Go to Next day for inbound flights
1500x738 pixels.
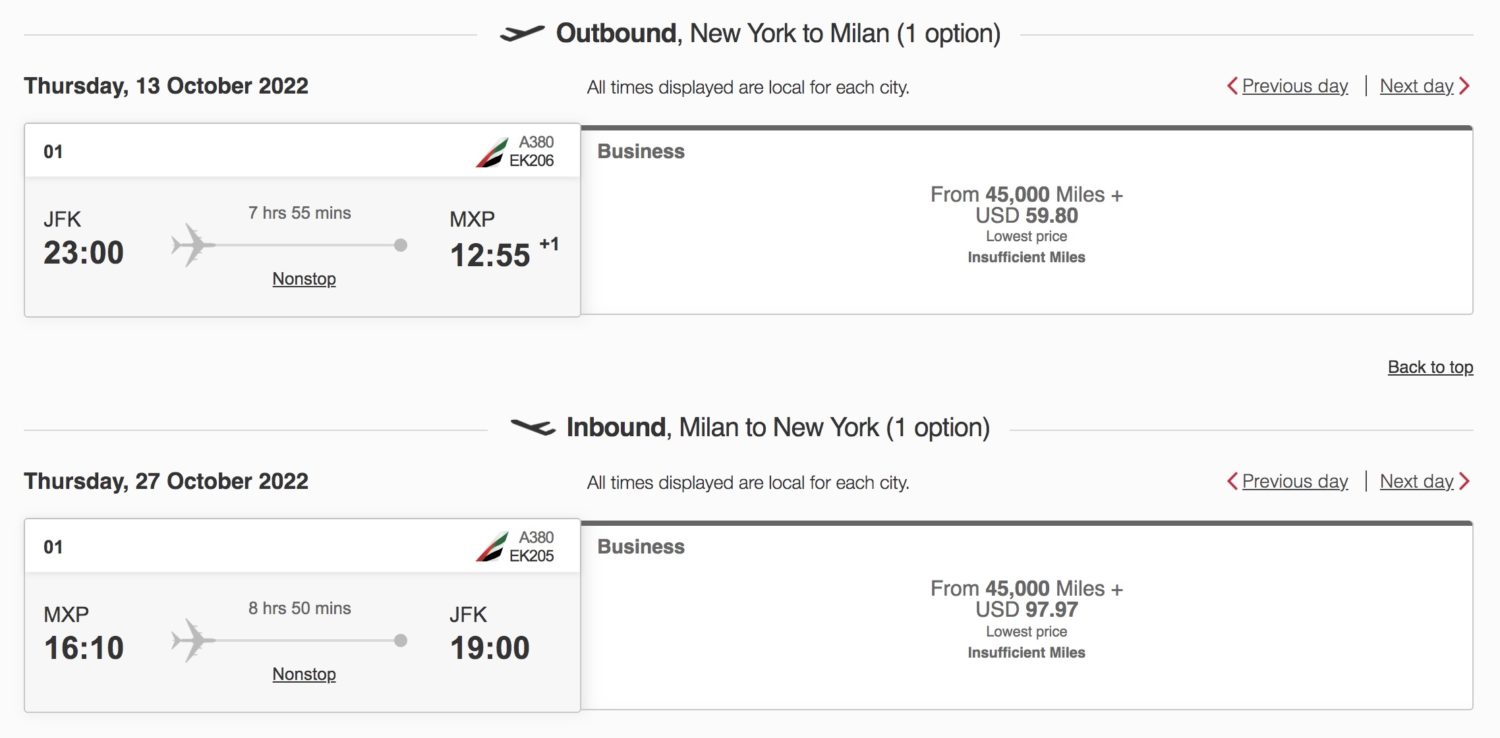1416,481
